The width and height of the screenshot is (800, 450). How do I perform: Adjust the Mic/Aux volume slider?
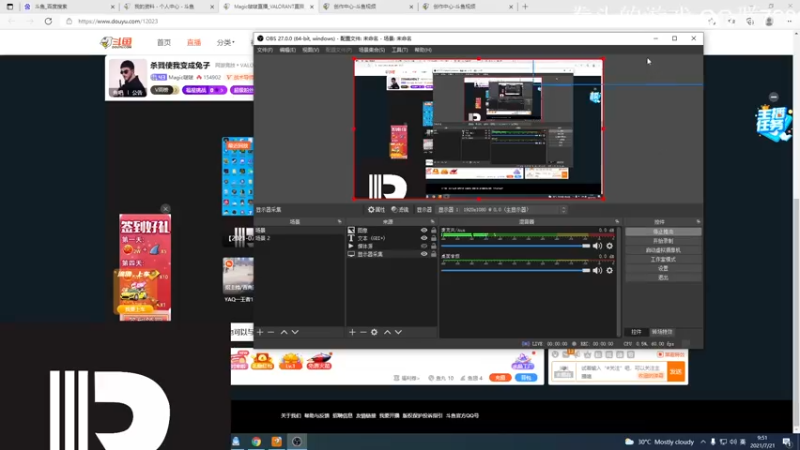[515, 246]
